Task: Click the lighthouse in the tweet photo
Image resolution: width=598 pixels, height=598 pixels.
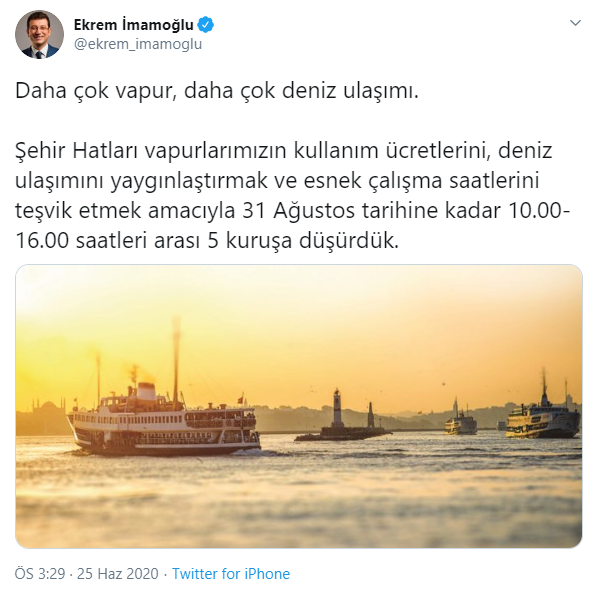Action: (337, 408)
